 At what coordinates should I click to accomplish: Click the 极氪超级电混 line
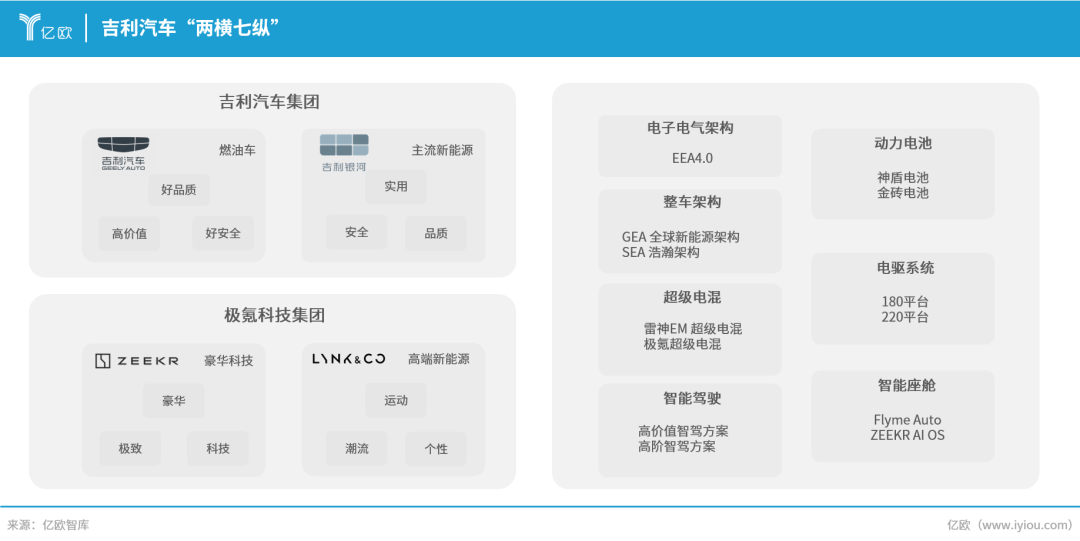[683, 344]
